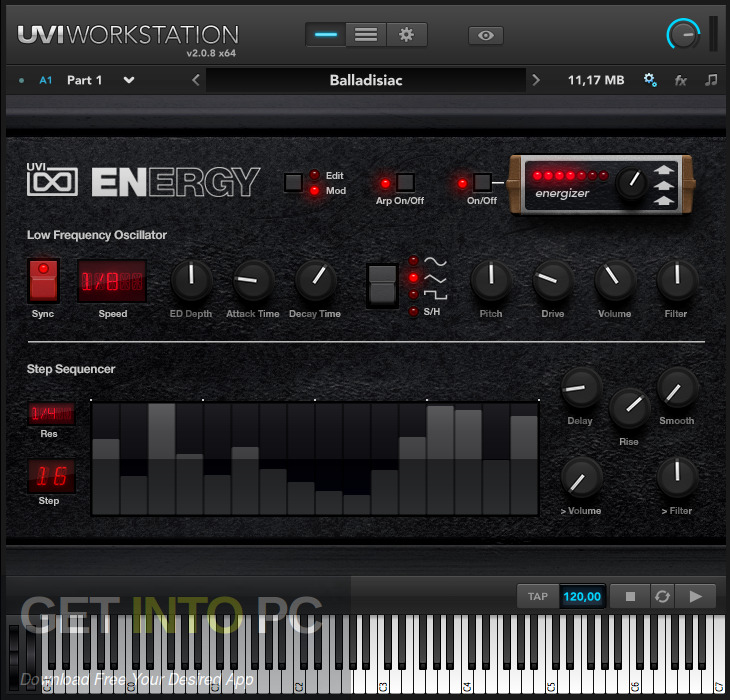Open the workstation settings gear
This screenshot has height=700, width=730.
406,35
